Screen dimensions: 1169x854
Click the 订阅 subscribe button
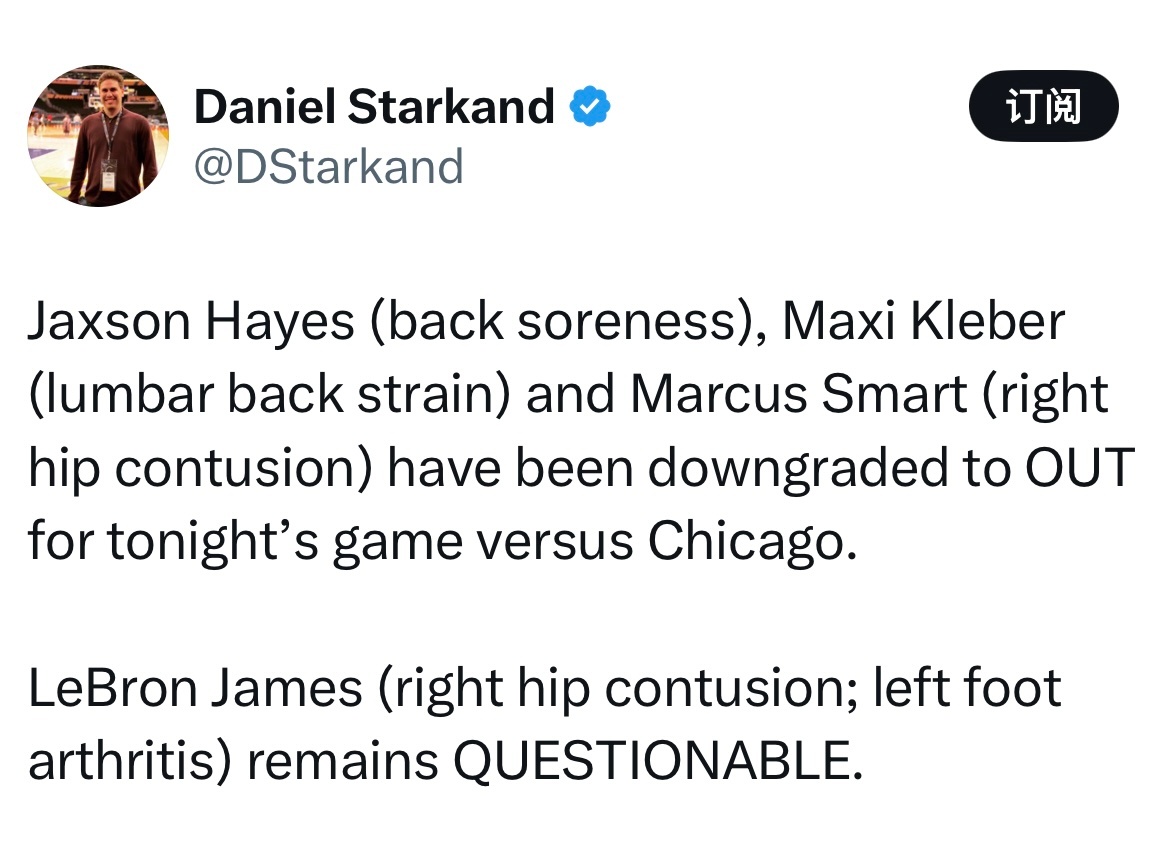pyautogui.click(x=1043, y=105)
